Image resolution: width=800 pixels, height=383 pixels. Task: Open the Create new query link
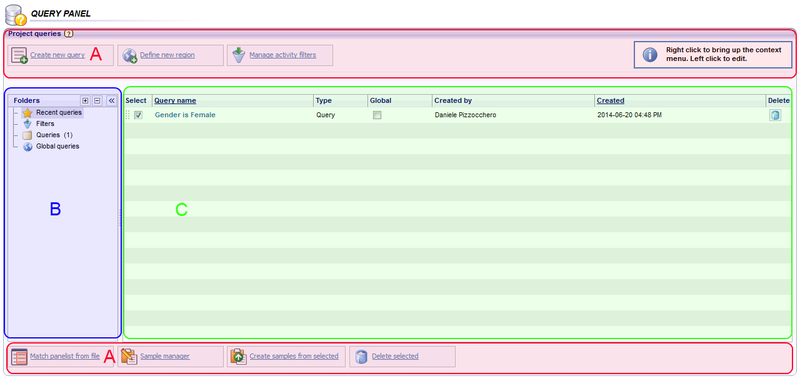coord(58,55)
